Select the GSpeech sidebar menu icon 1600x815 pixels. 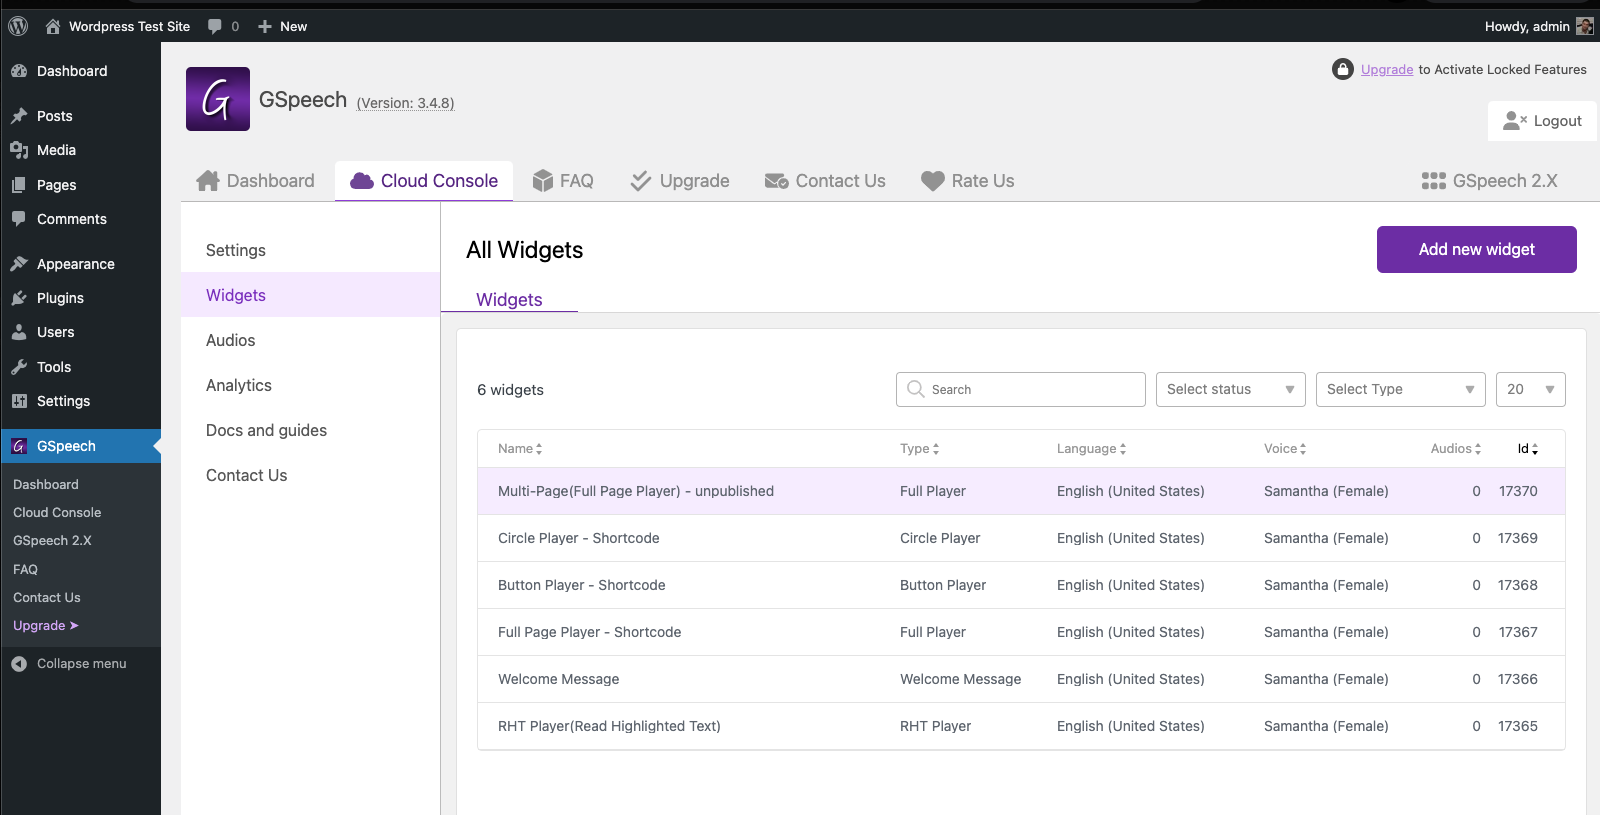pyautogui.click(x=19, y=446)
